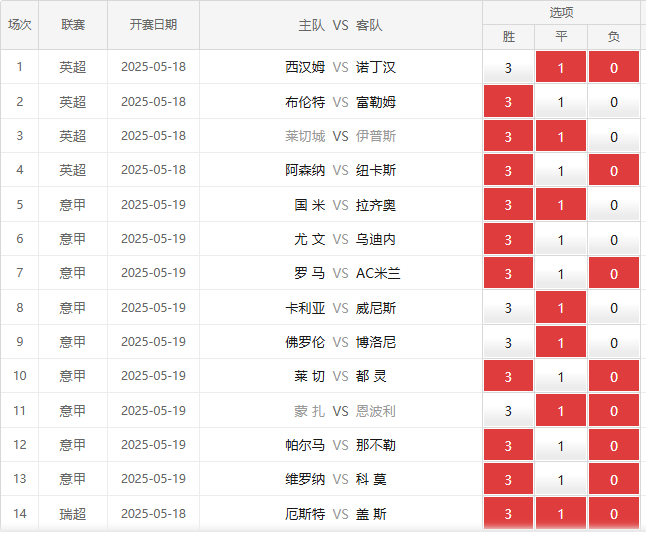
Task: Pick draw (1) for 尤文 VS 乌迪内
Action: tap(561, 239)
